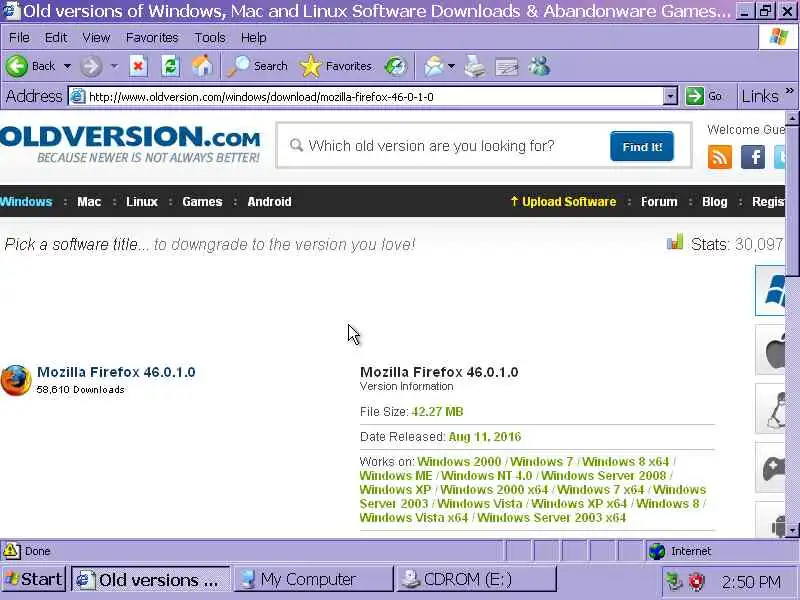The height and width of the screenshot is (600, 800).
Task: Open the Mail dropdown arrow
Action: point(451,66)
